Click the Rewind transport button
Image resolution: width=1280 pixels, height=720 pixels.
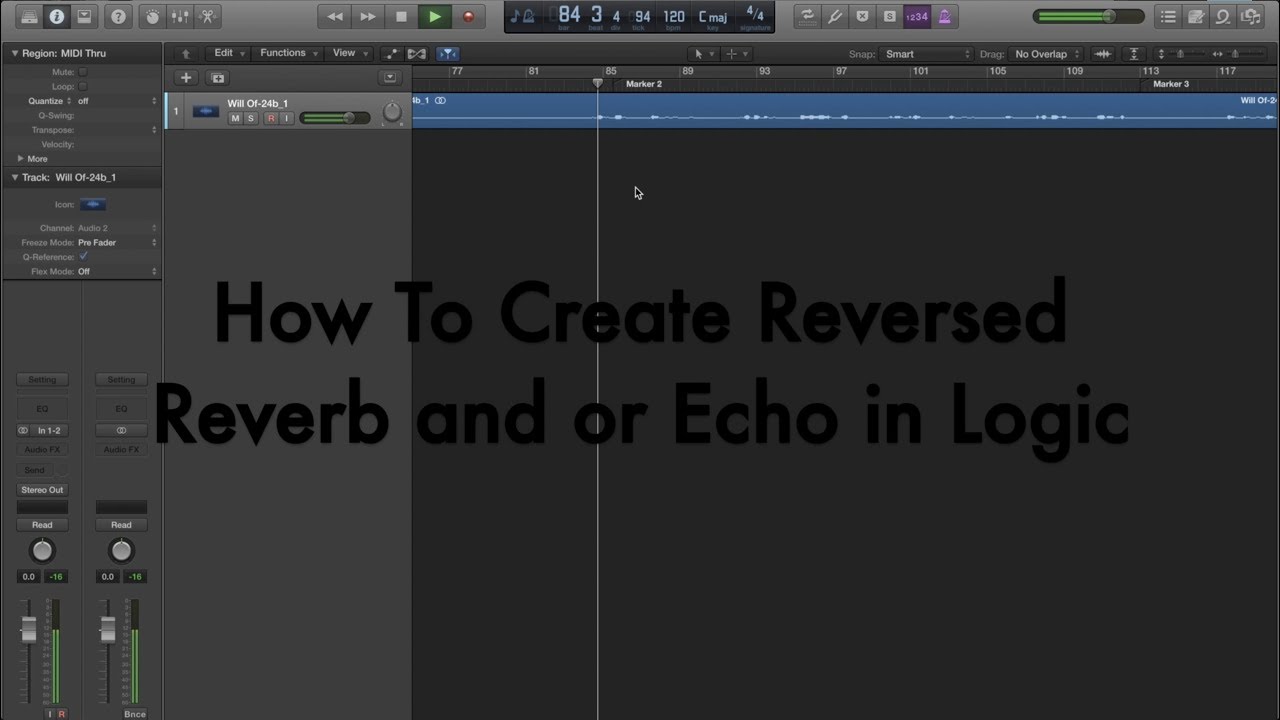335,16
